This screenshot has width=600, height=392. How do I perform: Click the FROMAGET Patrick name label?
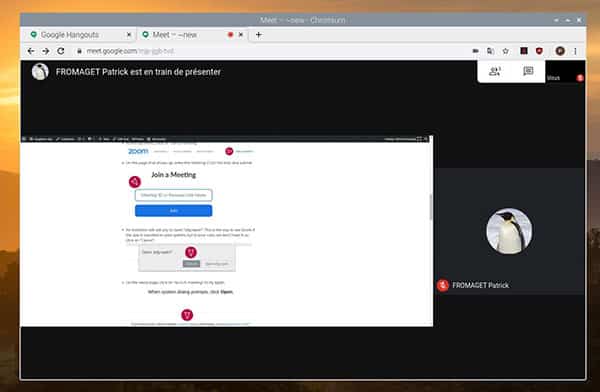481,285
